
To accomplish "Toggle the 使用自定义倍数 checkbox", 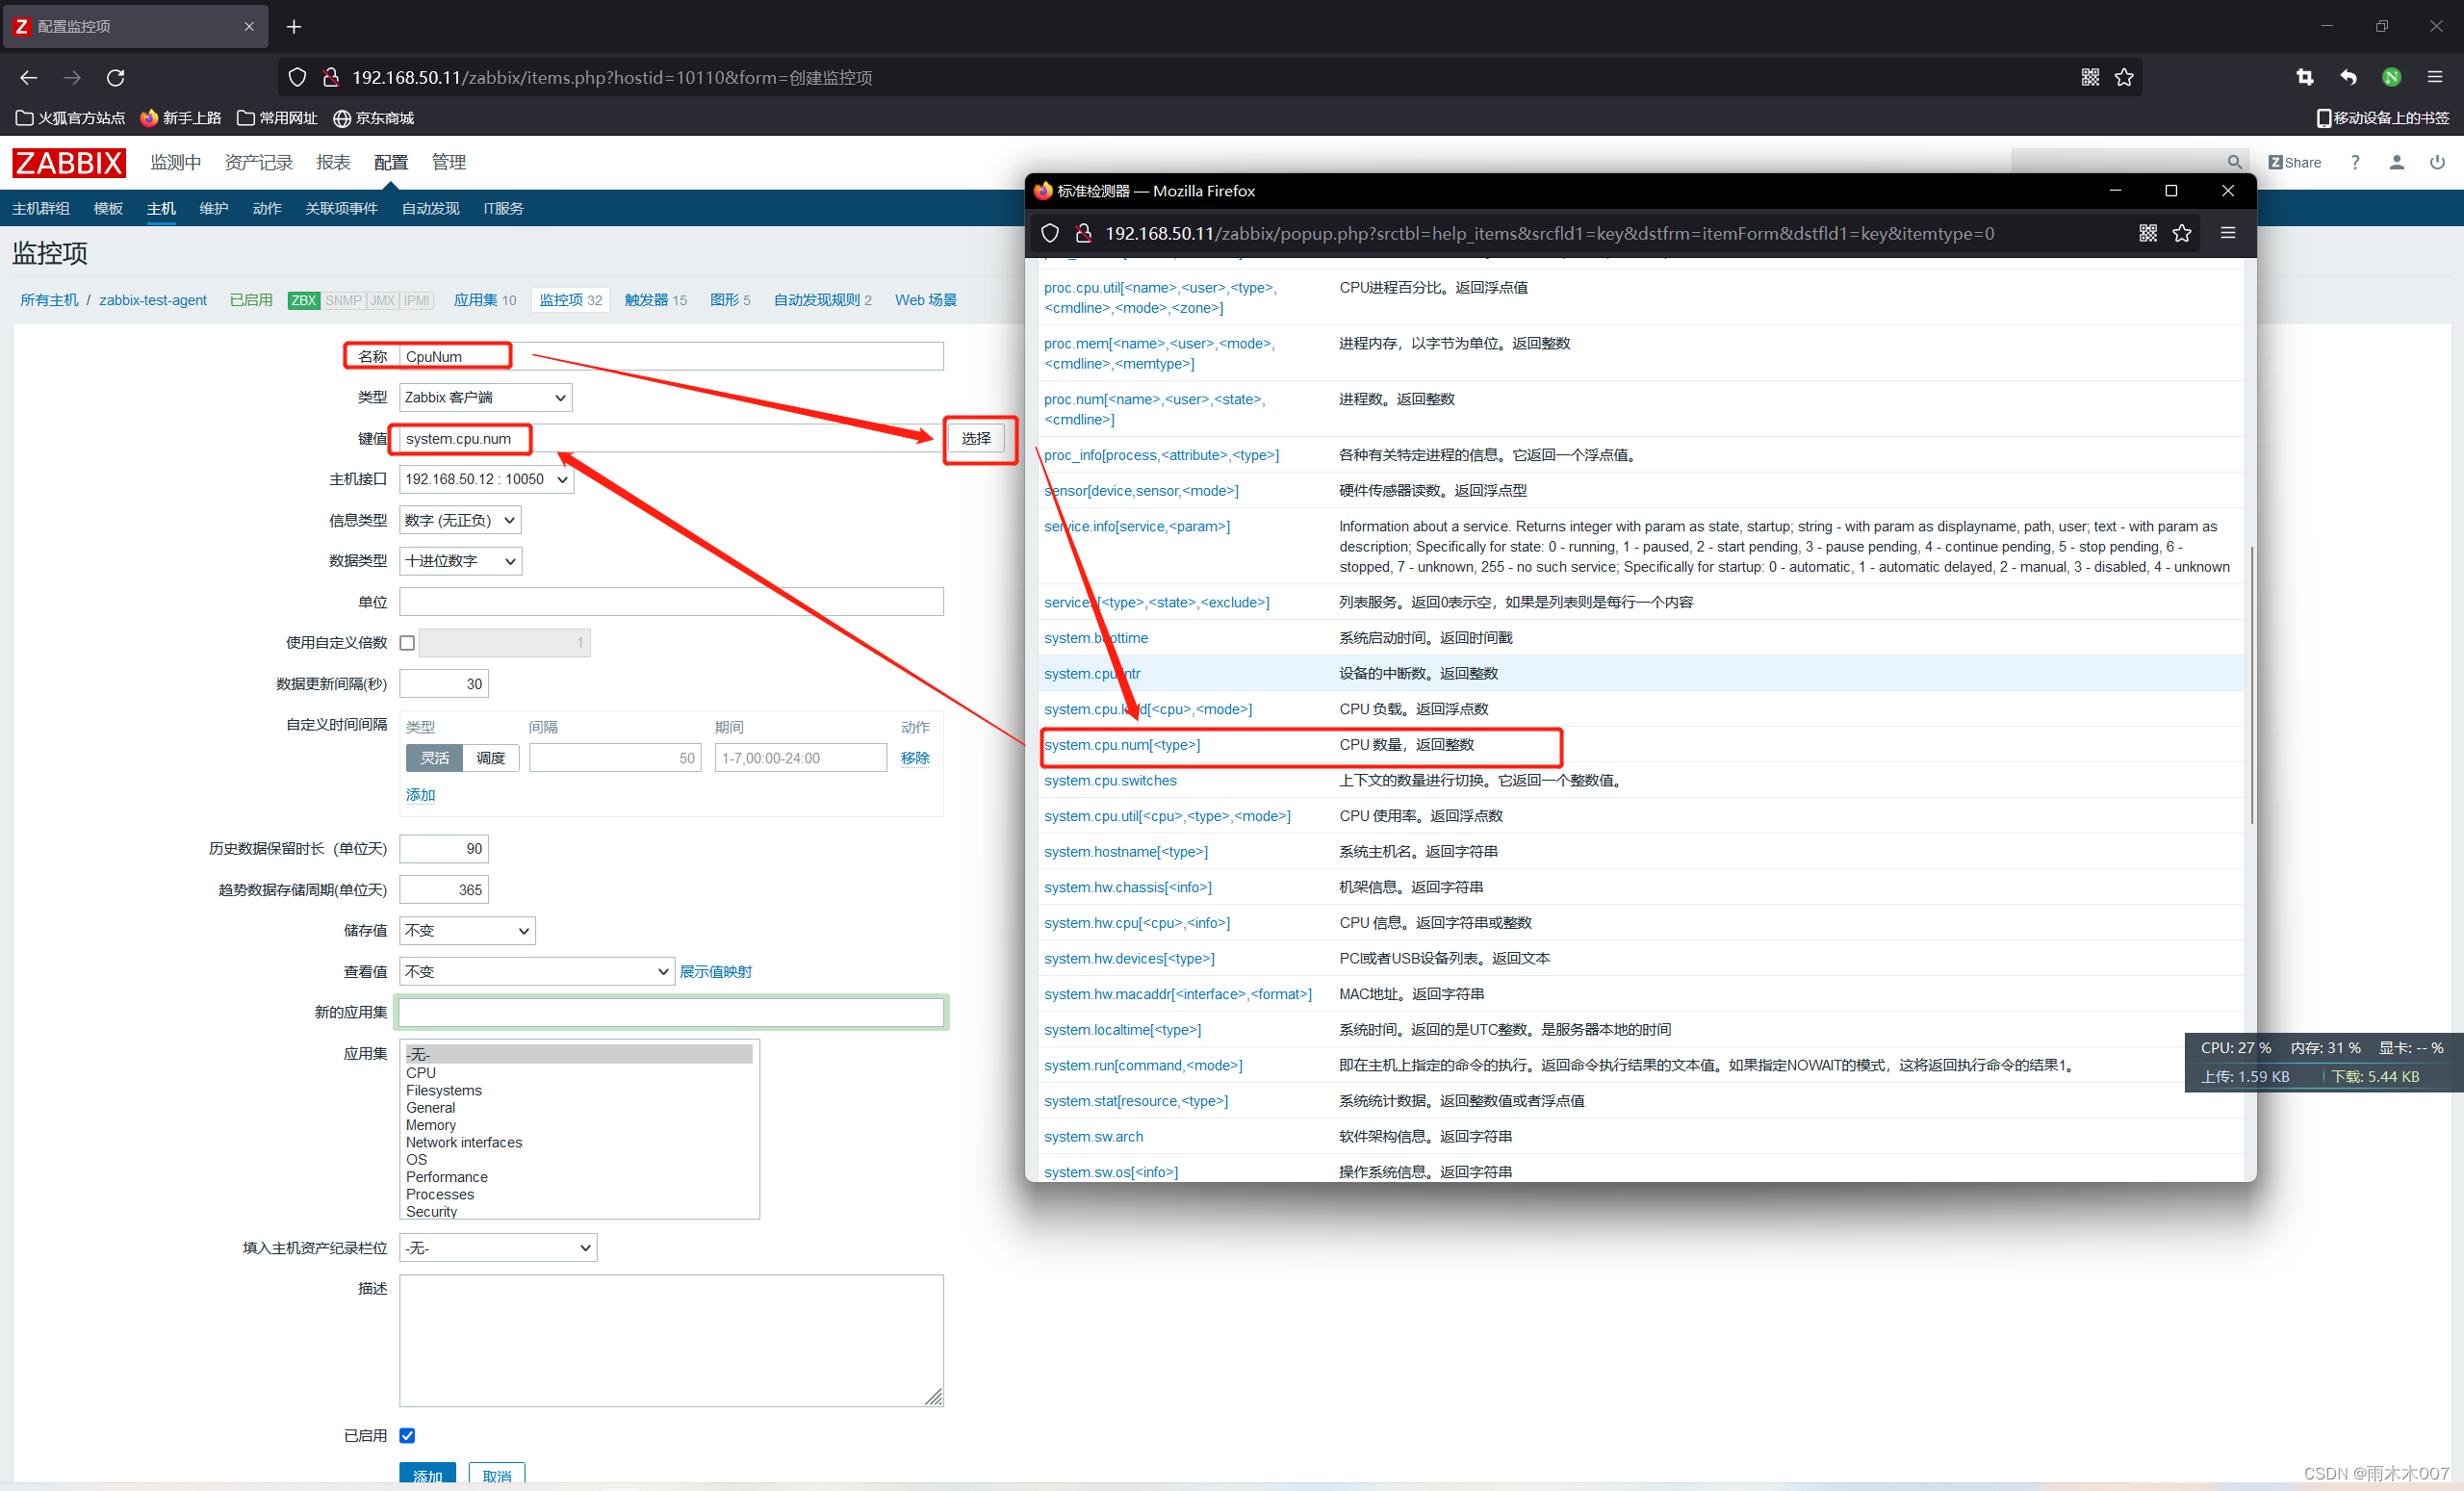I will click(407, 643).
